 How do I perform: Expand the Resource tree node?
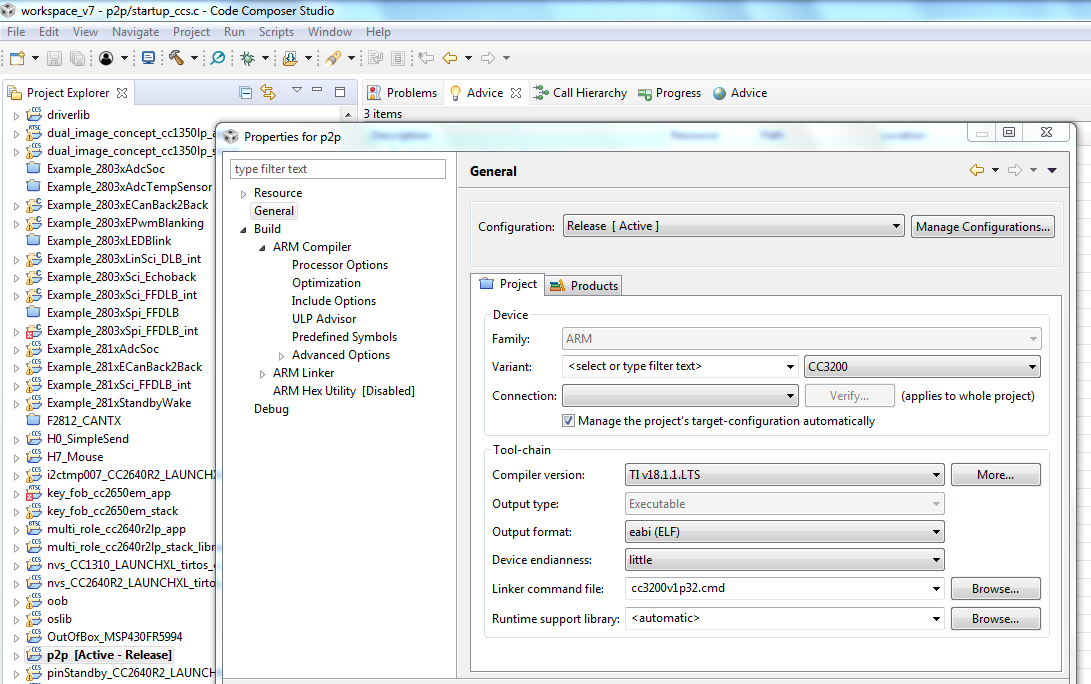pos(243,193)
